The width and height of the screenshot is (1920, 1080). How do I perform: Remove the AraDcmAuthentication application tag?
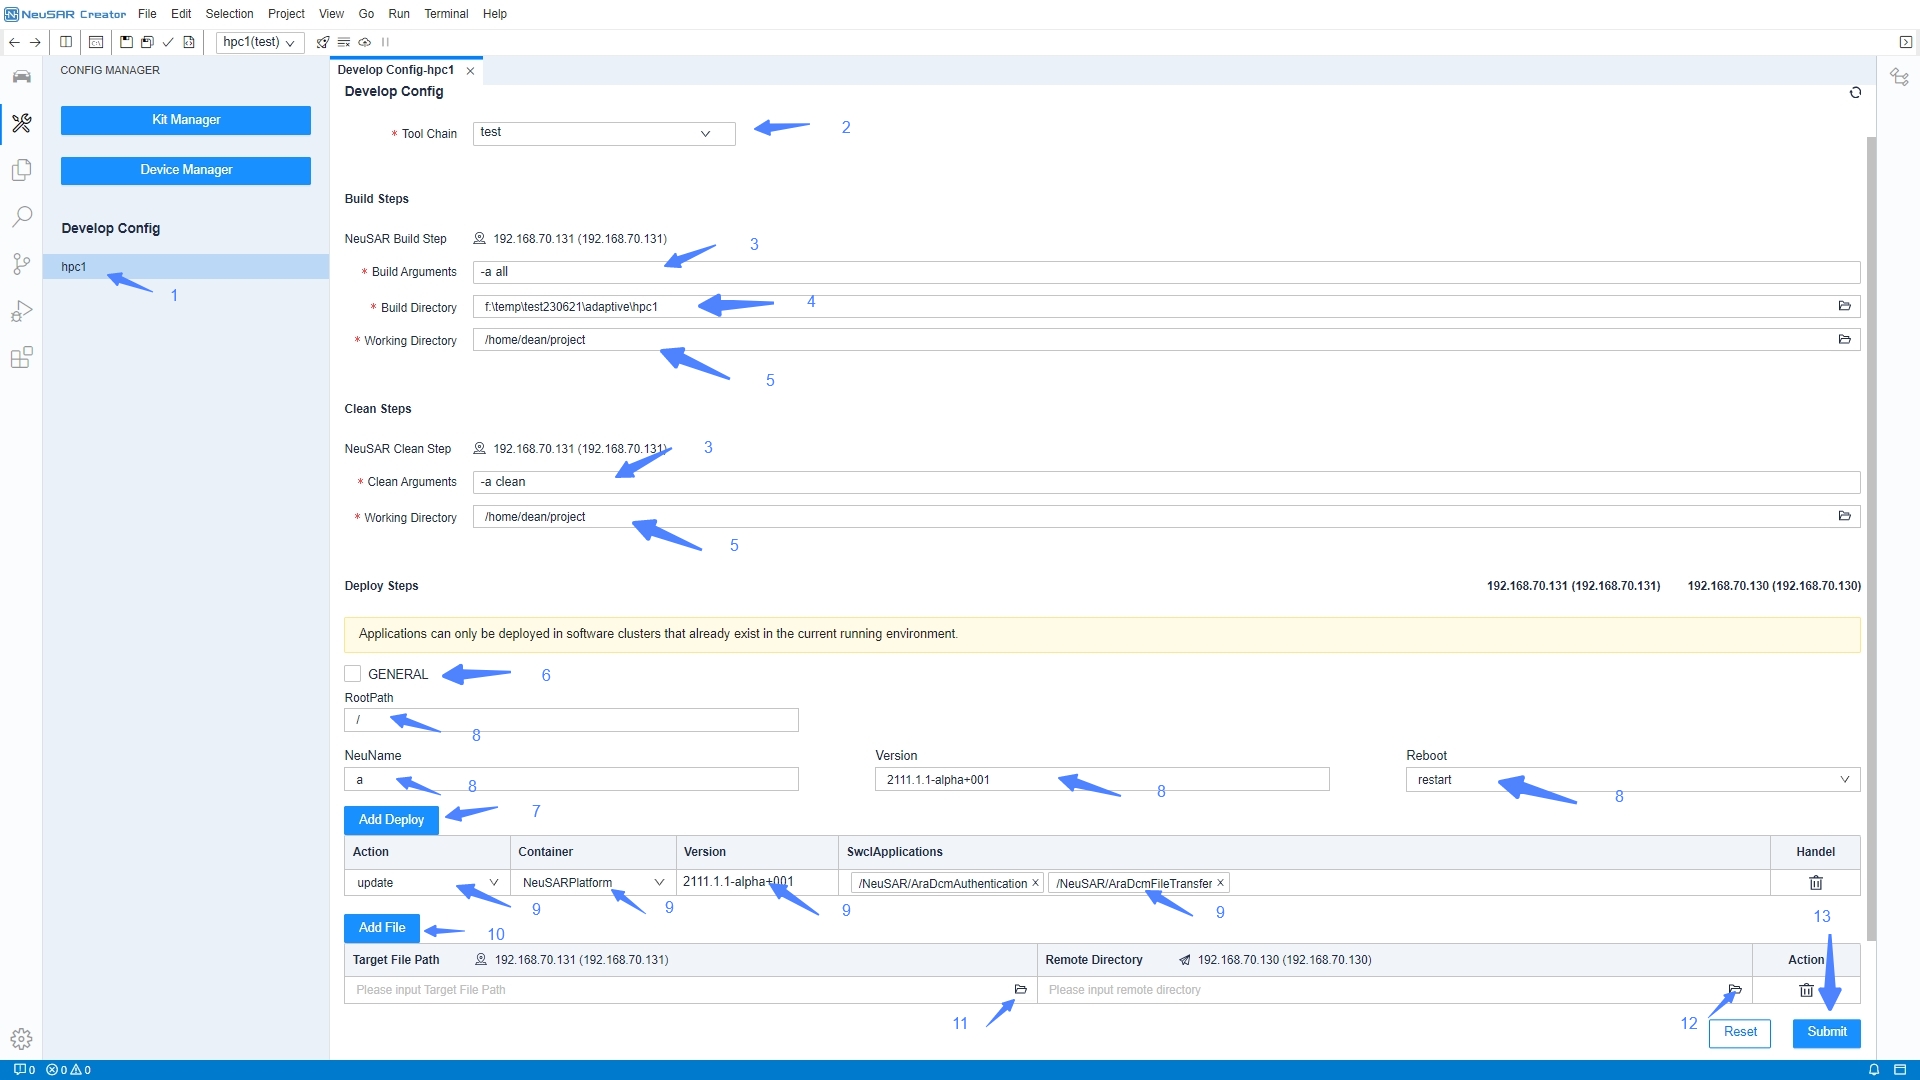[x=1035, y=883]
